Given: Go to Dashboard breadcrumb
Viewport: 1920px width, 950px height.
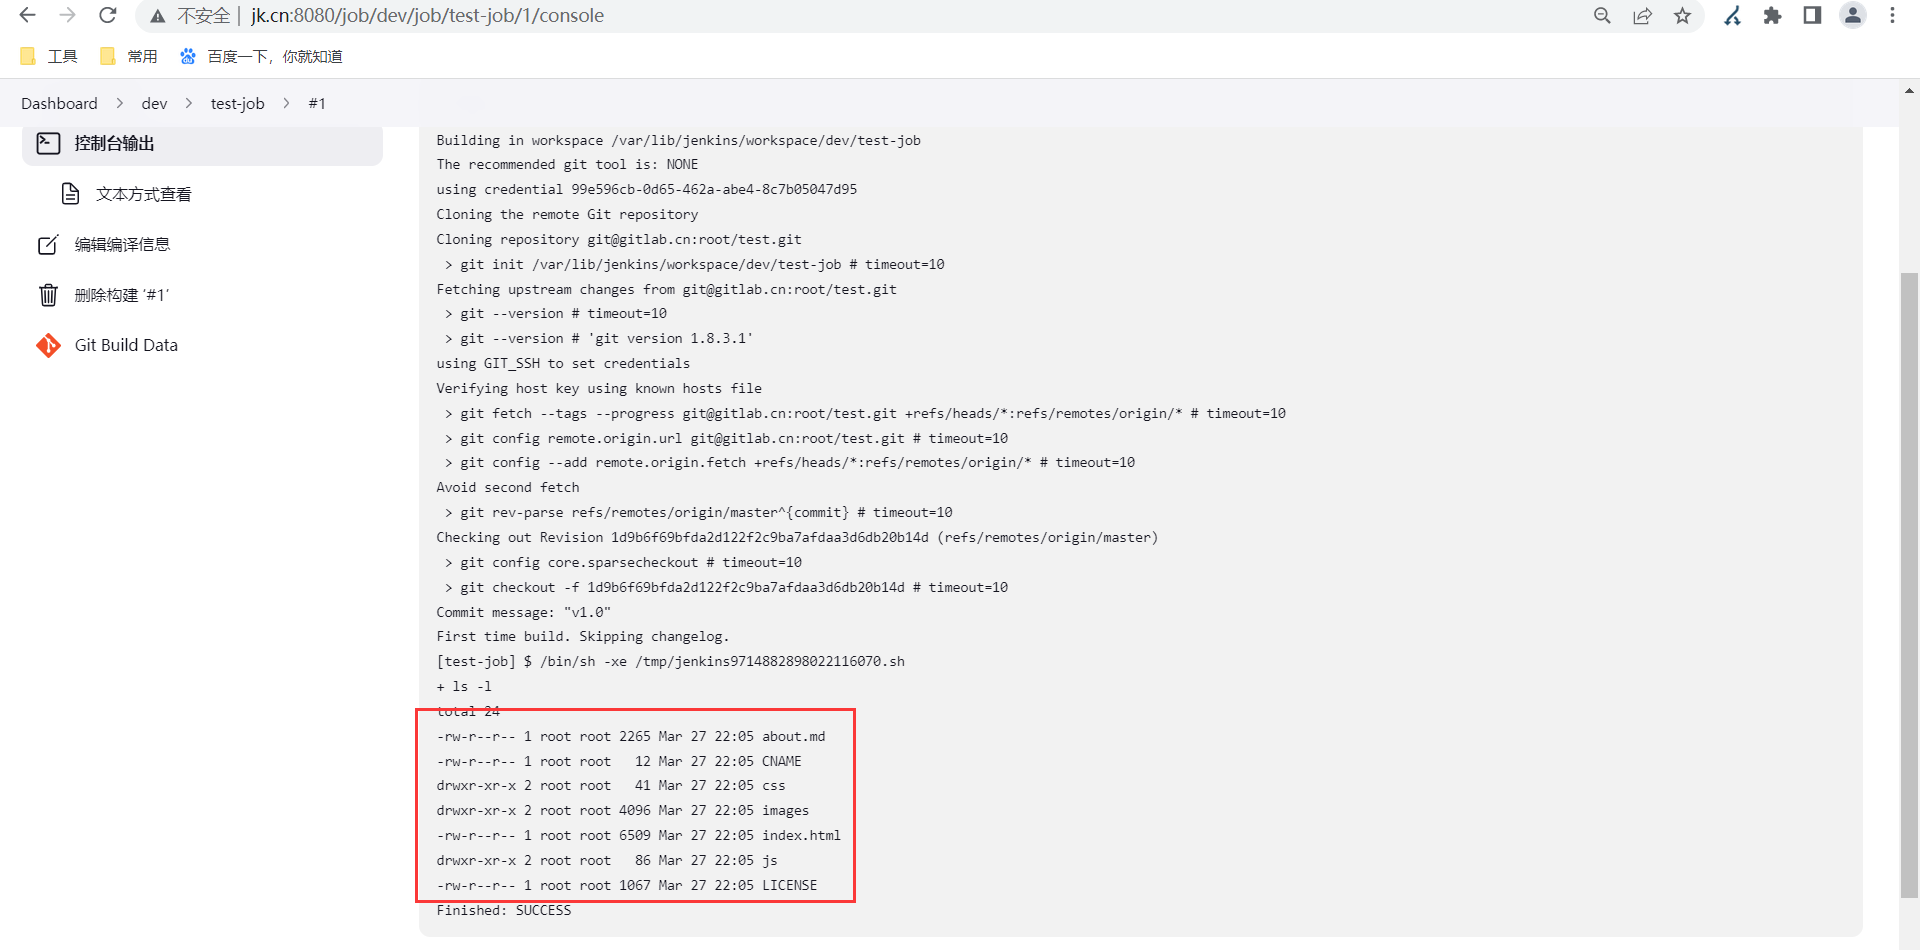Looking at the screenshot, I should 59,103.
